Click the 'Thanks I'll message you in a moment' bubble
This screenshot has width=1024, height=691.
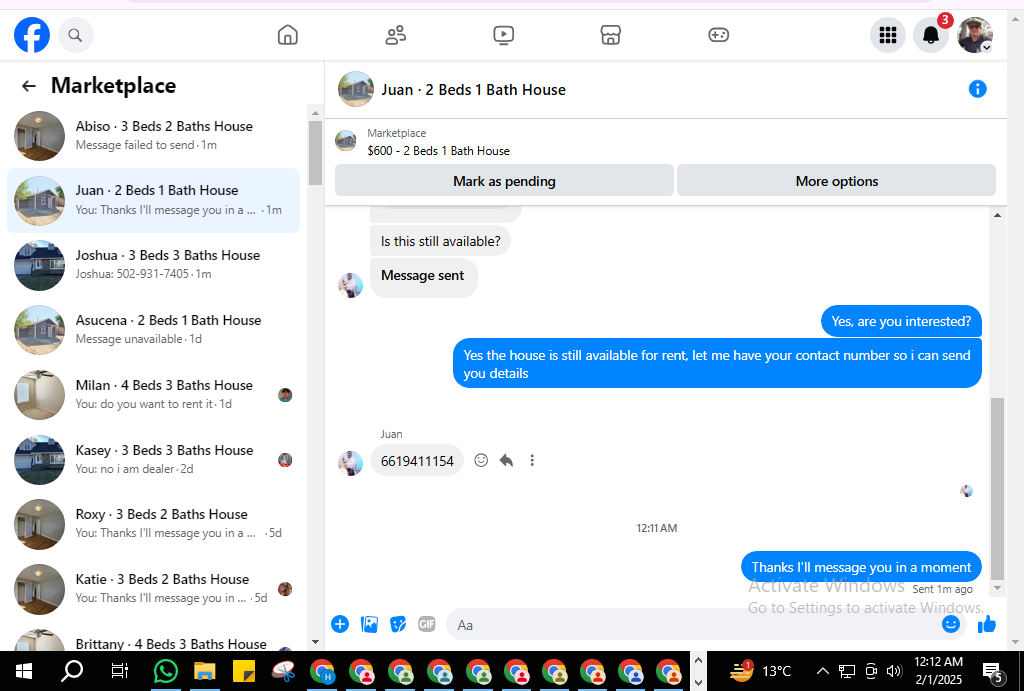point(861,567)
